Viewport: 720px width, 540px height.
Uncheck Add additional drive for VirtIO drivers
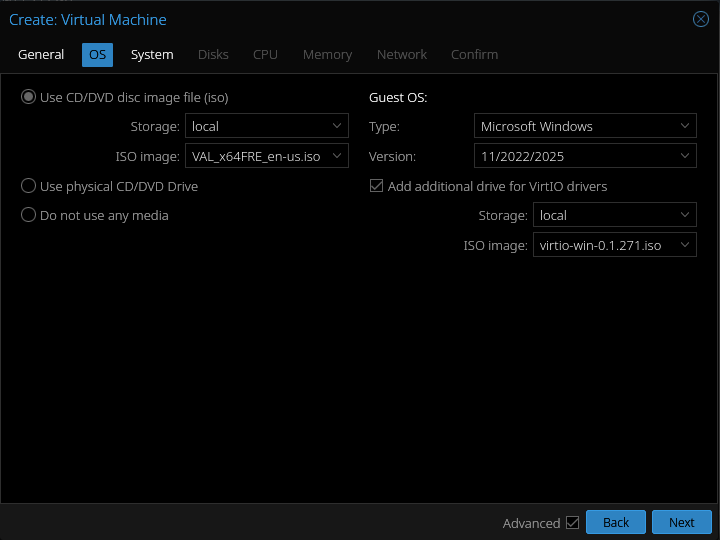coord(377,186)
